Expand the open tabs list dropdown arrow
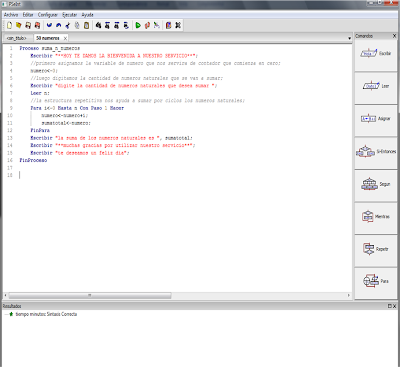This screenshot has width=400, height=367. point(349,38)
